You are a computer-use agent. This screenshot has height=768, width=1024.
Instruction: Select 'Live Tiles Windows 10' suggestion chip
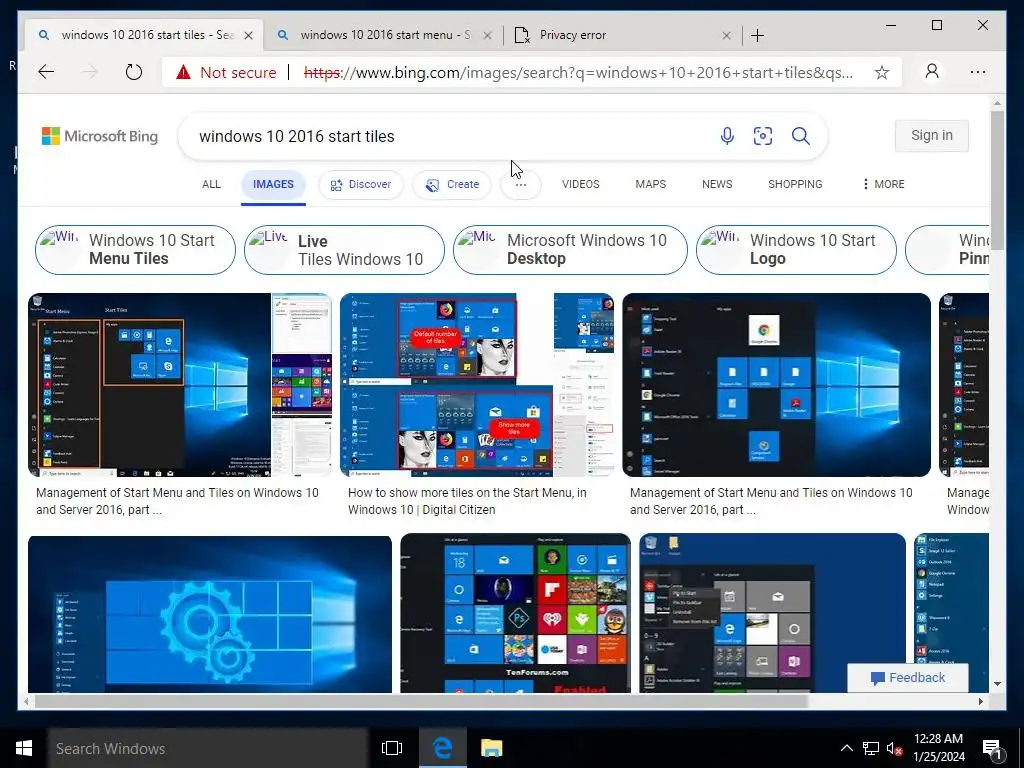(344, 249)
